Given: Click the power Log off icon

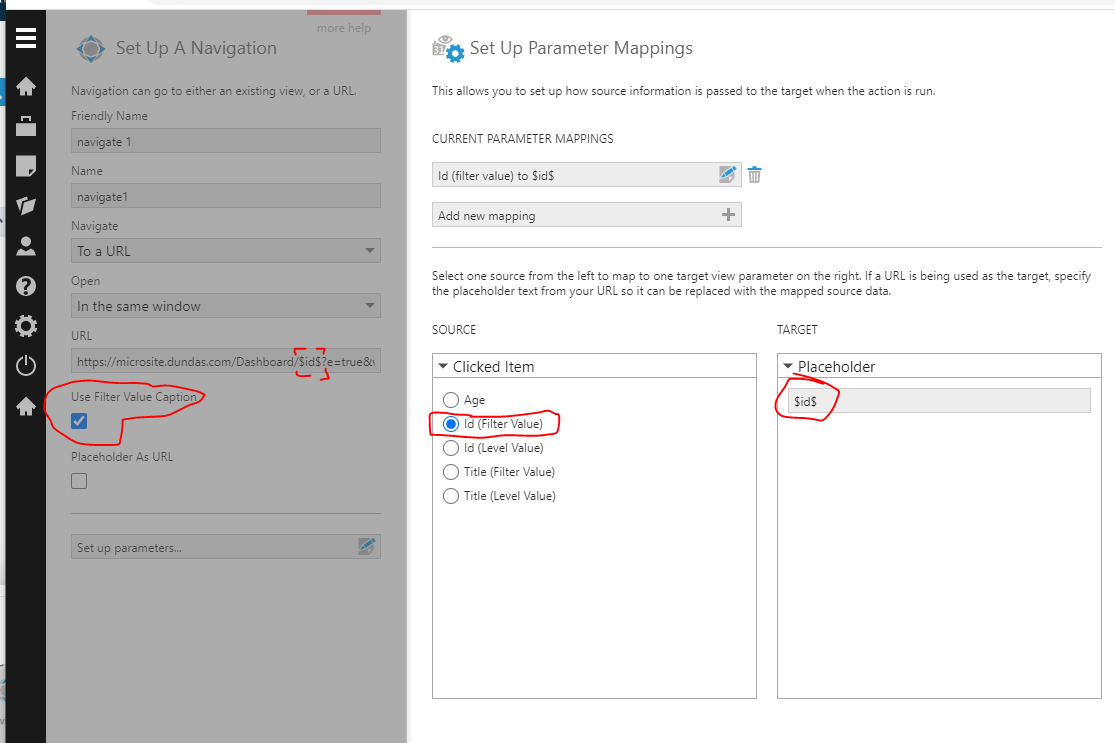Looking at the screenshot, I should (26, 365).
